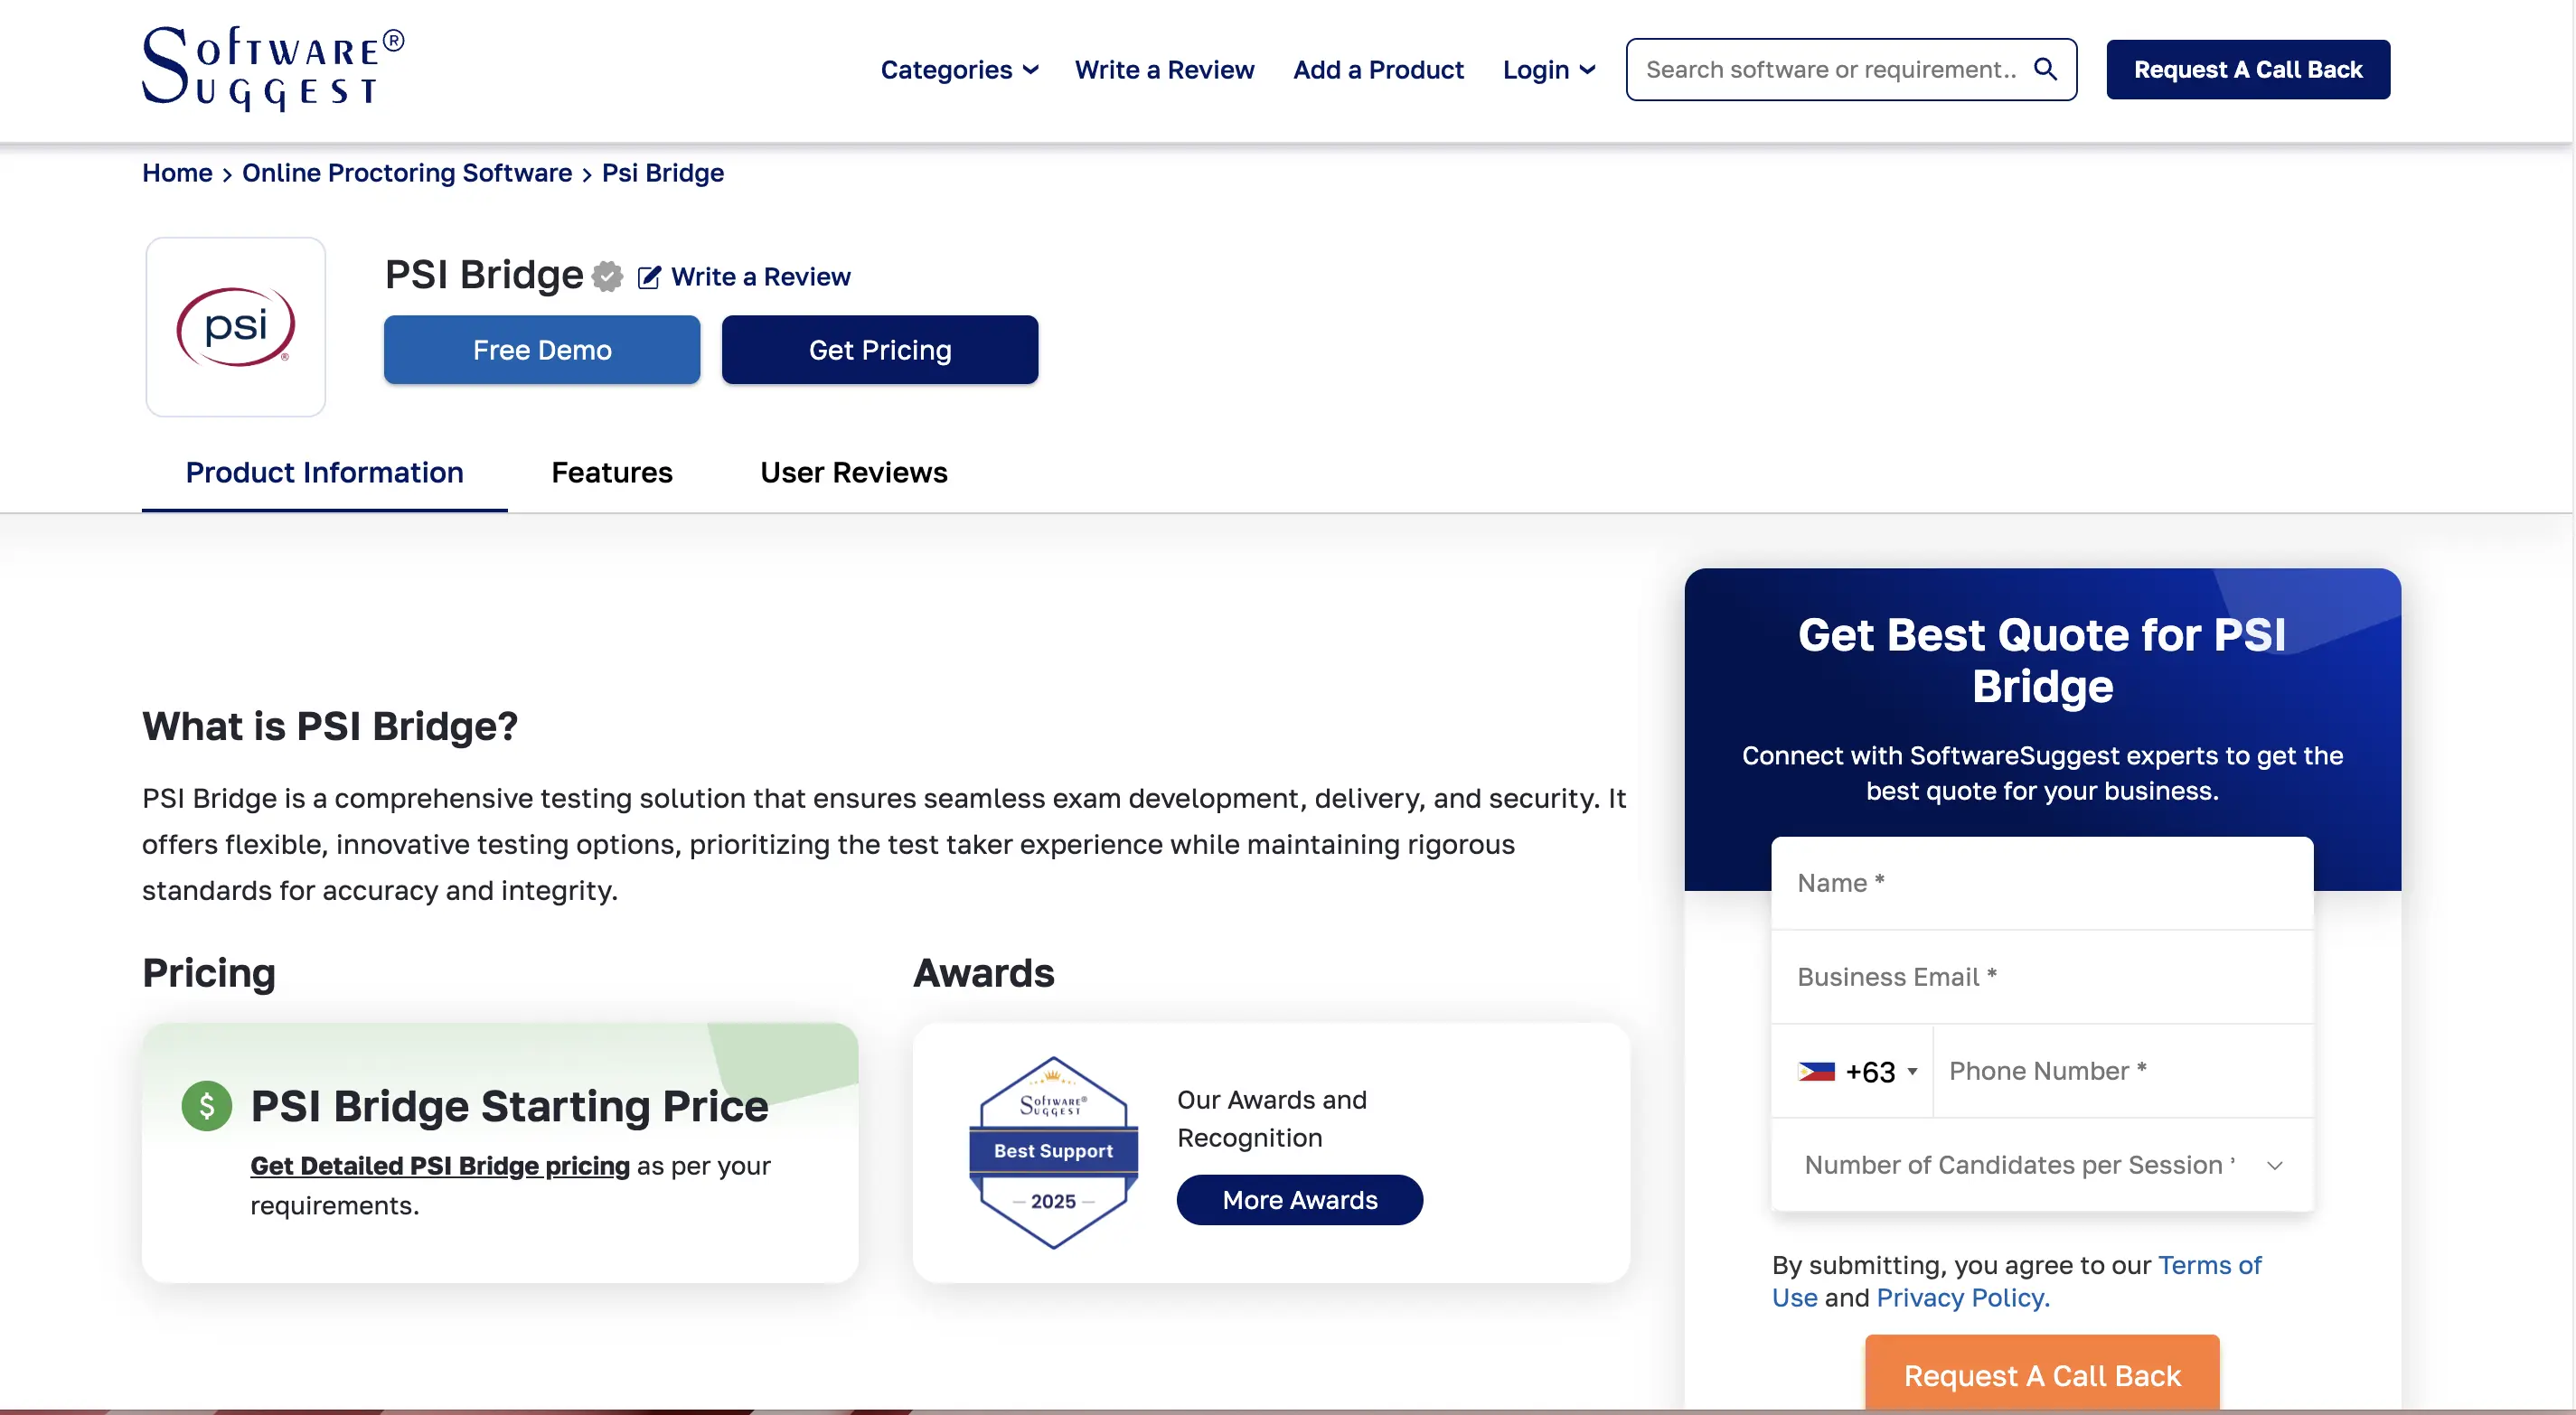Switch to the Features tab
Screen dimensions: 2576x1415
(x=611, y=472)
